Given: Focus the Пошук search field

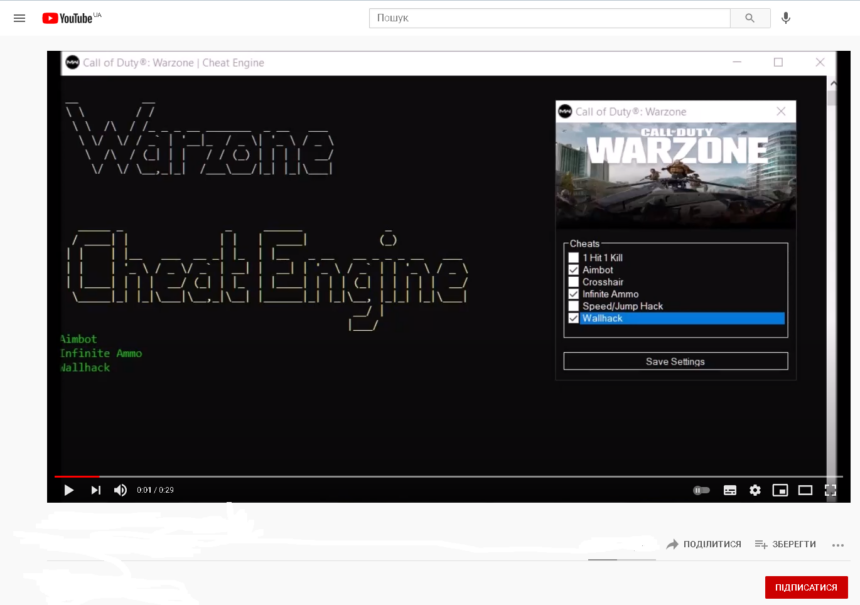Looking at the screenshot, I should pyautogui.click(x=550, y=18).
